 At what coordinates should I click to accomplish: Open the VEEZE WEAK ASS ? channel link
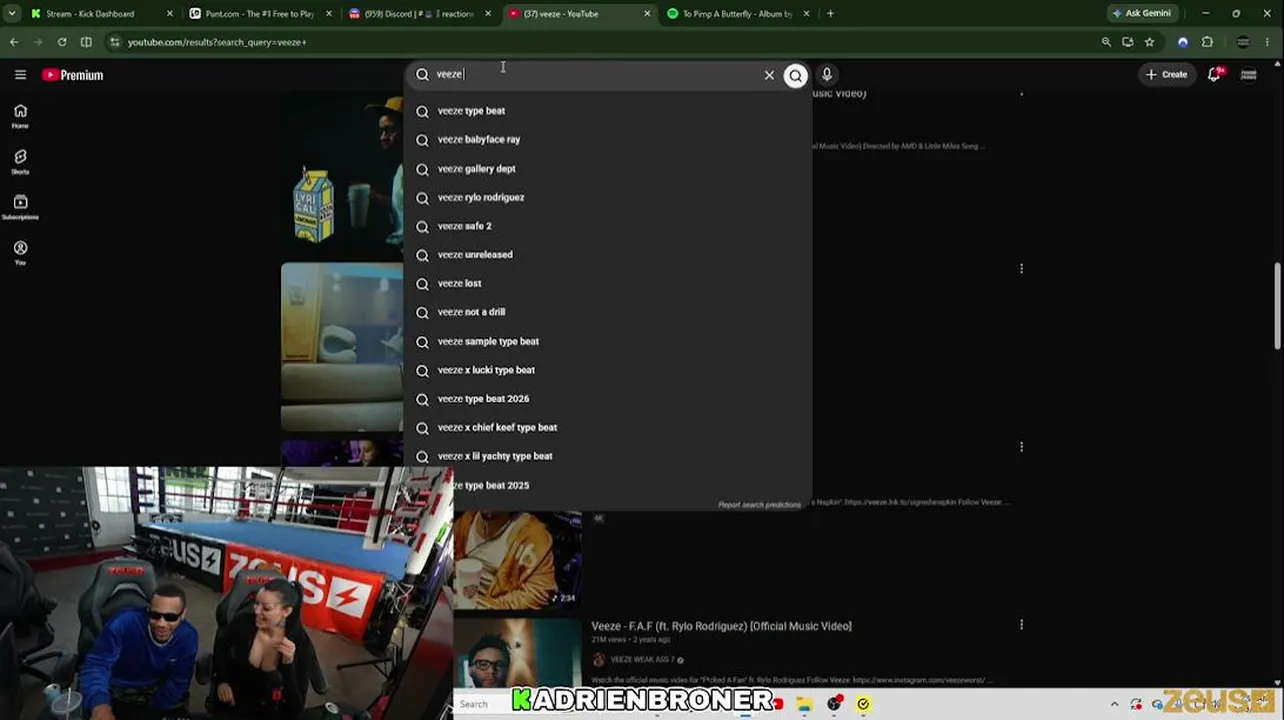(642, 660)
